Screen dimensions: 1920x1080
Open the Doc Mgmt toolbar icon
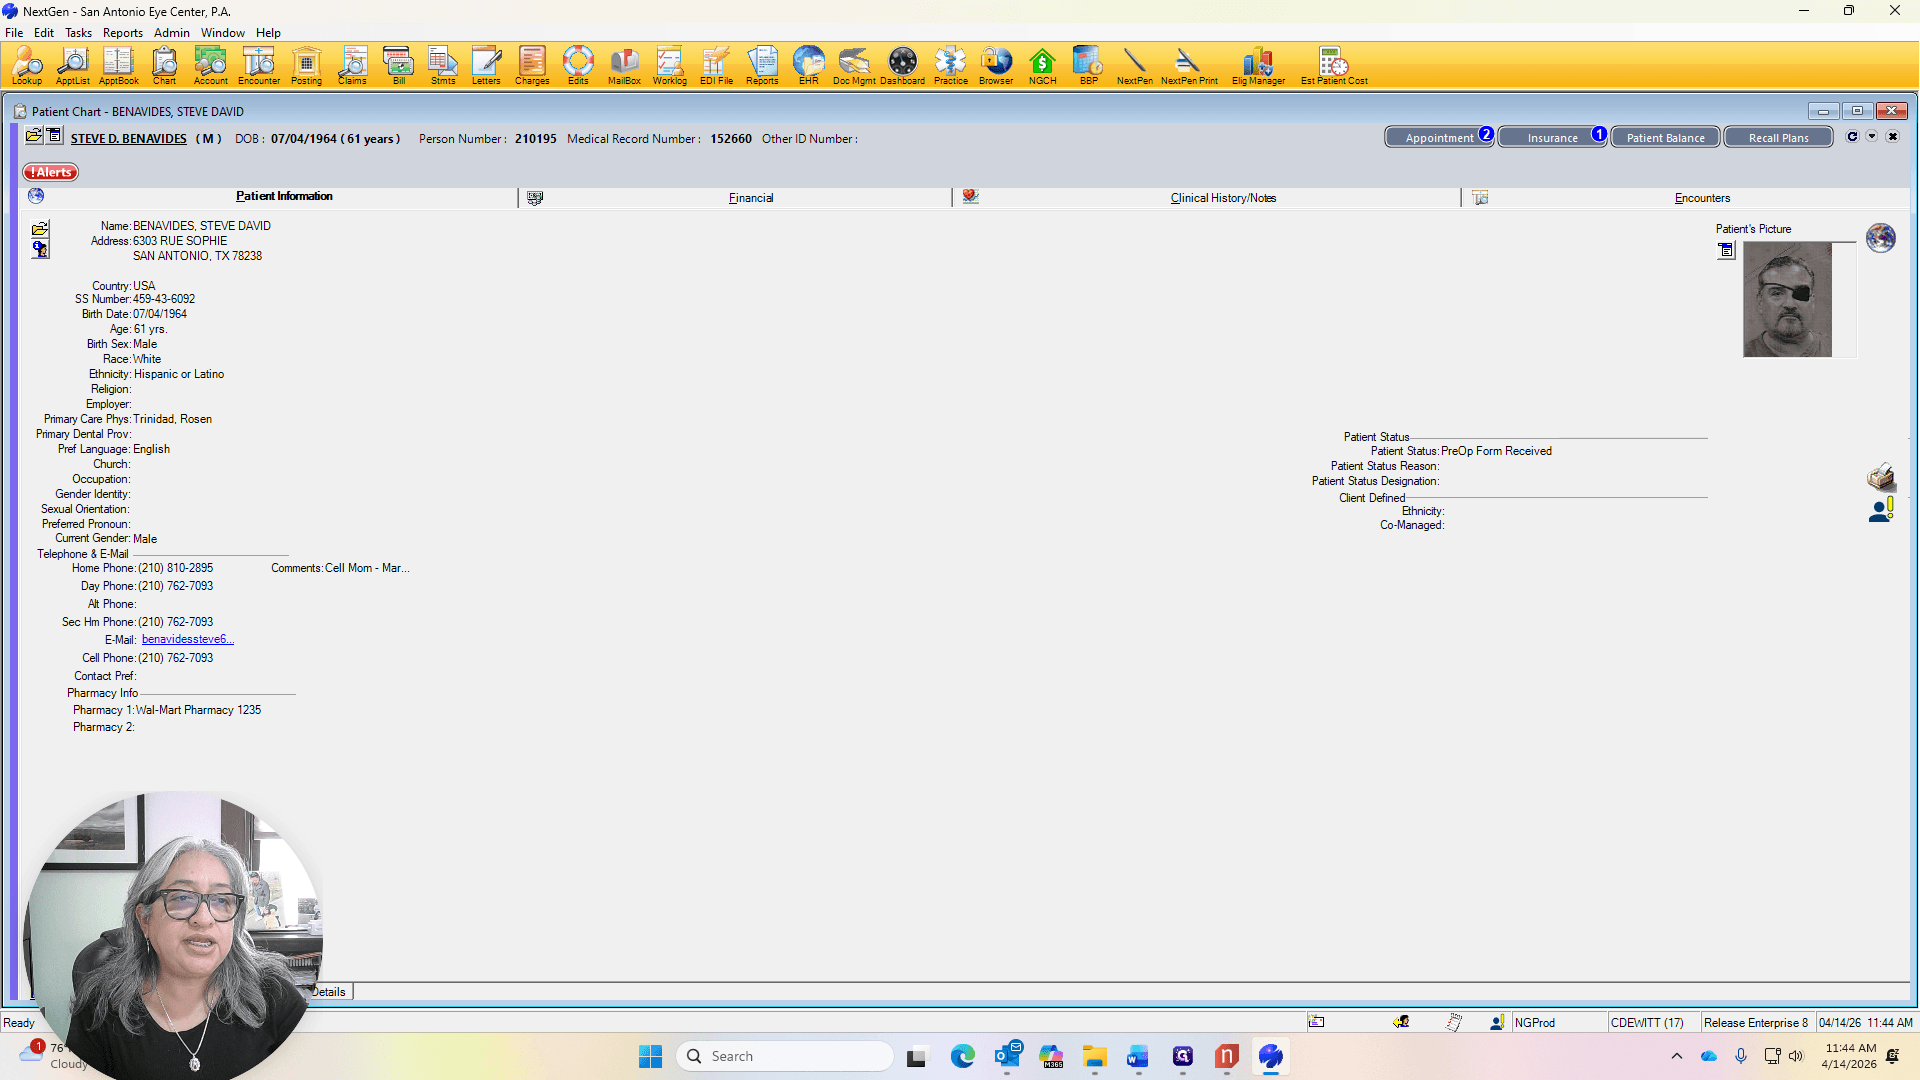854,65
